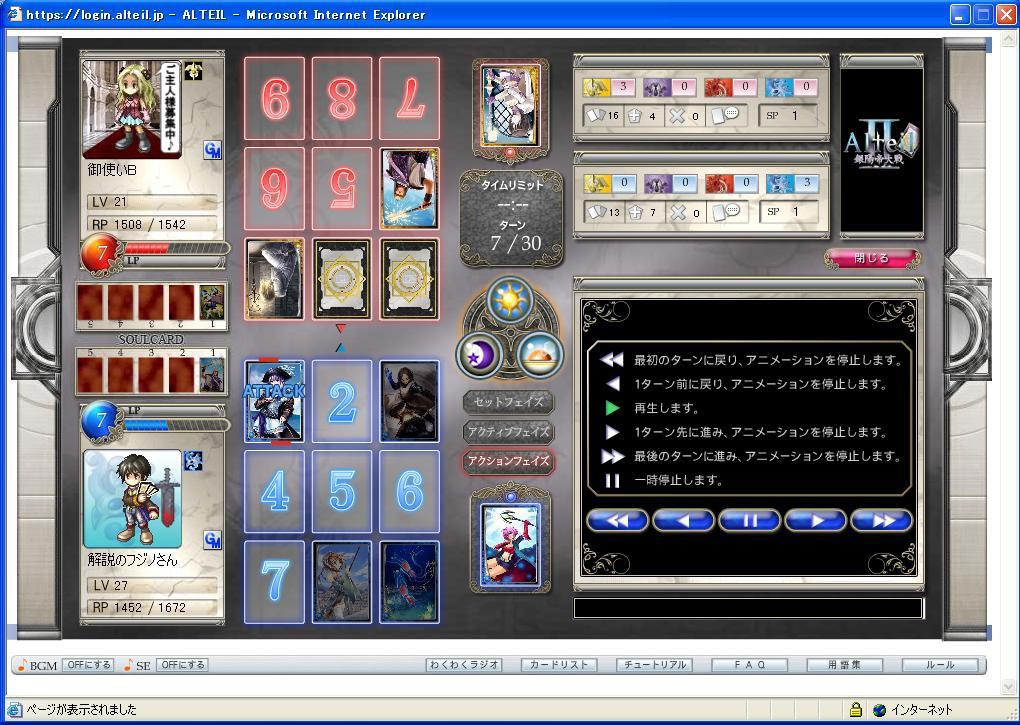Click the padlock security icon in status bar
Viewport: 1020px width, 725px height.
point(856,709)
